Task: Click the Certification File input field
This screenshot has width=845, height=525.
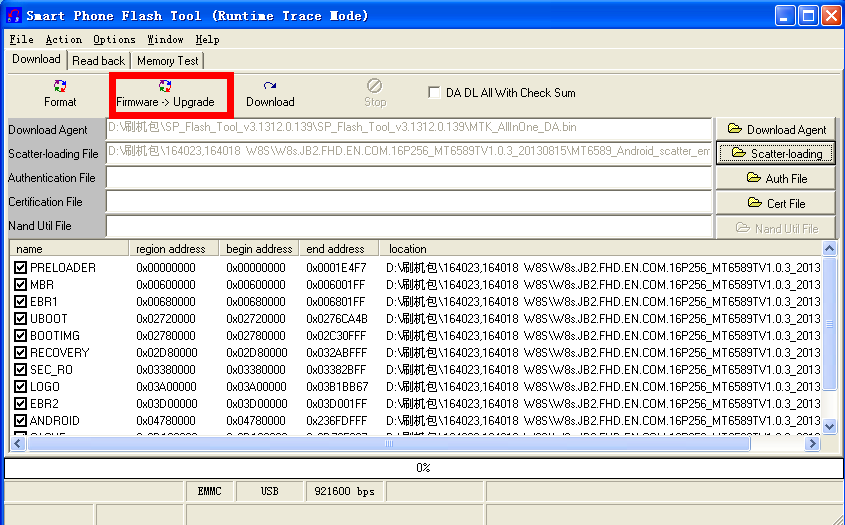Action: click(x=409, y=202)
